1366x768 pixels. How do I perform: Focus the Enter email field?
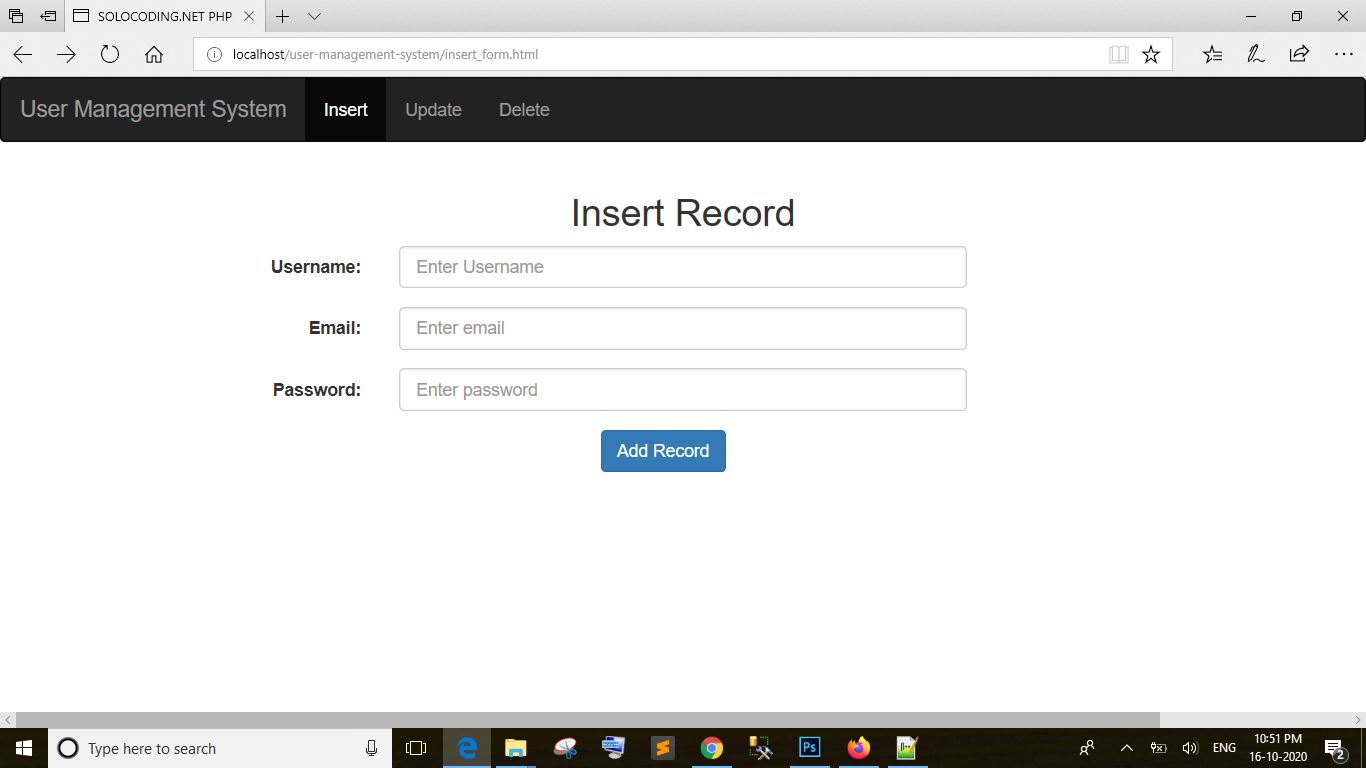coord(683,328)
